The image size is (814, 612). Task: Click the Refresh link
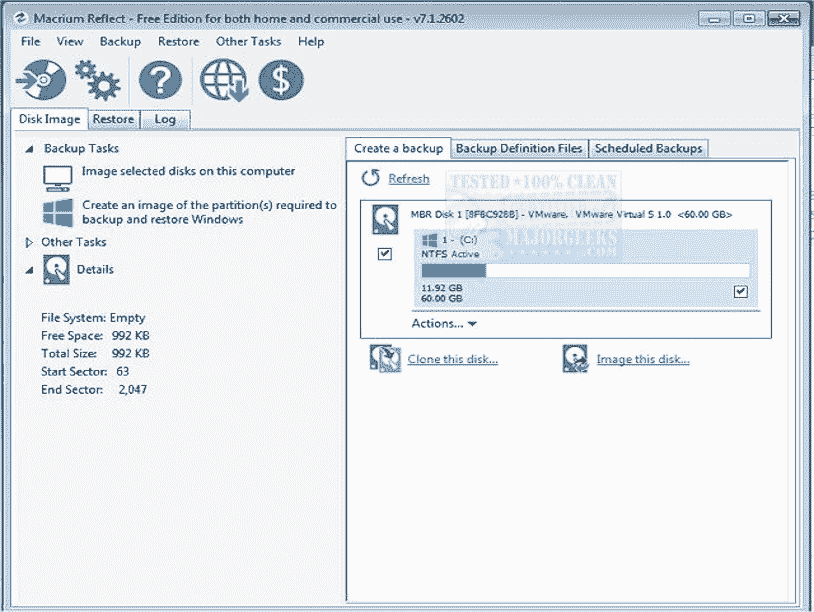pyautogui.click(x=407, y=178)
